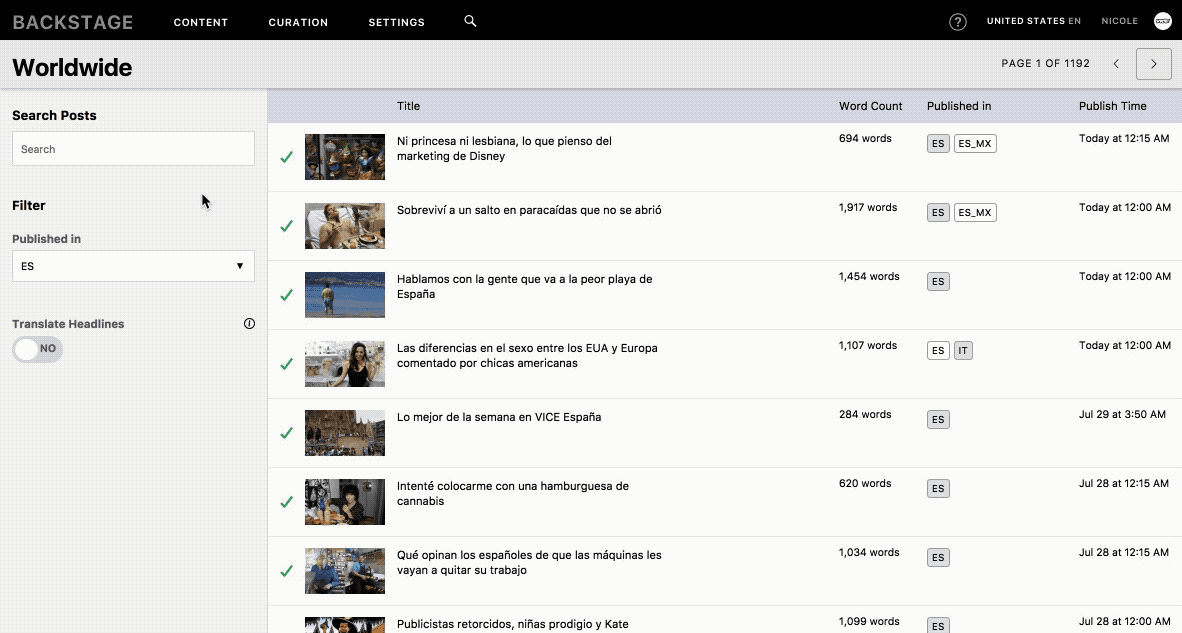Viewport: 1182px width, 633px height.
Task: Click '1,917 words' cell
Action: point(868,207)
